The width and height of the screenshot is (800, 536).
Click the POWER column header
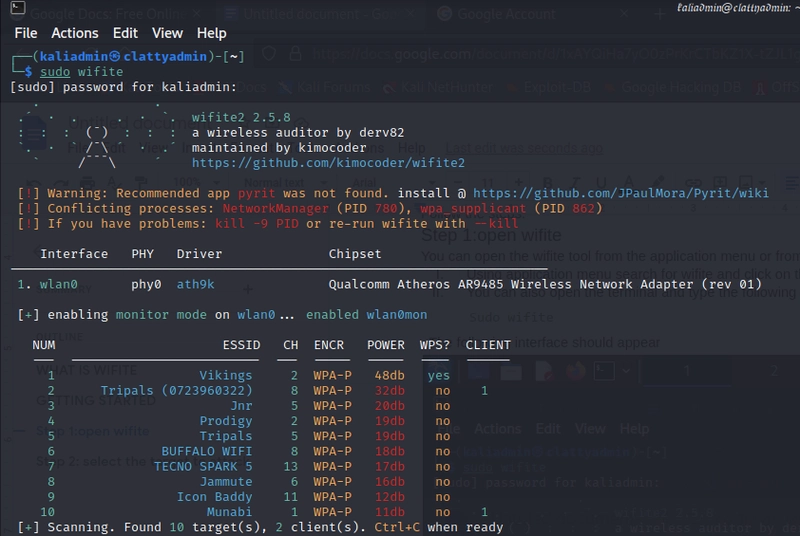386,345
